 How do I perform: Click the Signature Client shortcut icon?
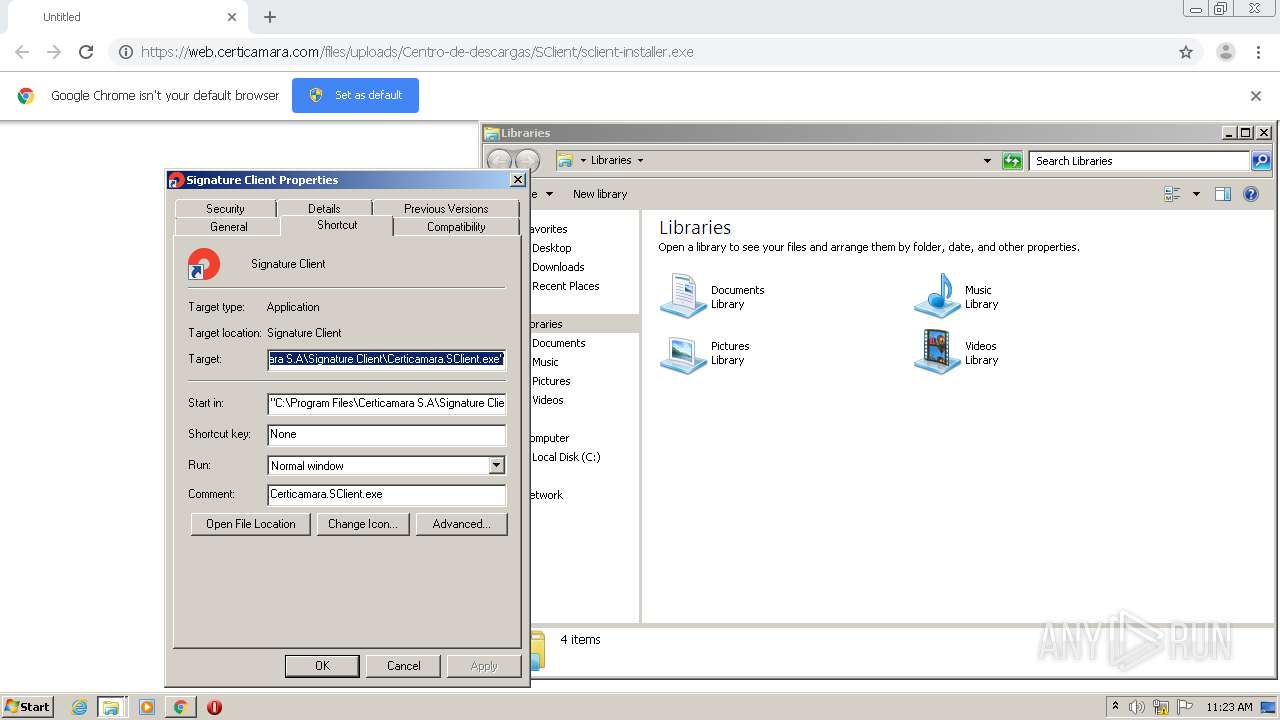coord(204,264)
